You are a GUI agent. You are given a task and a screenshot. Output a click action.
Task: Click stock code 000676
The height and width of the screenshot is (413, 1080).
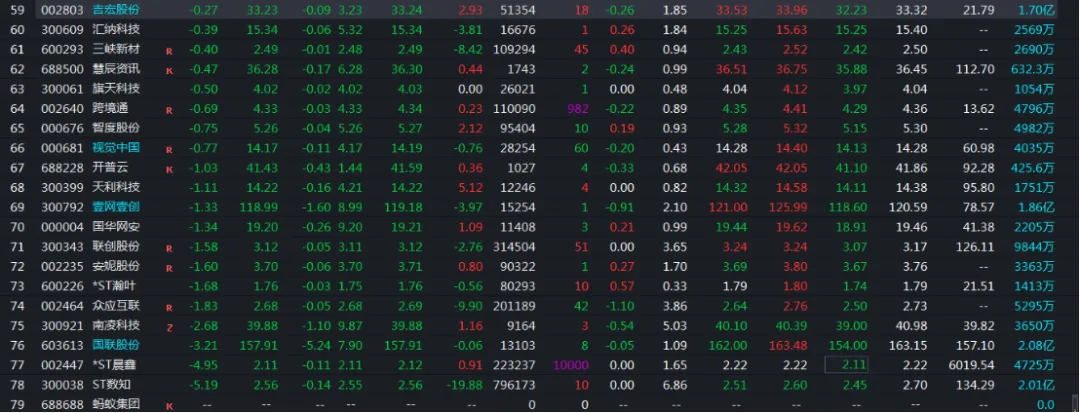62,129
